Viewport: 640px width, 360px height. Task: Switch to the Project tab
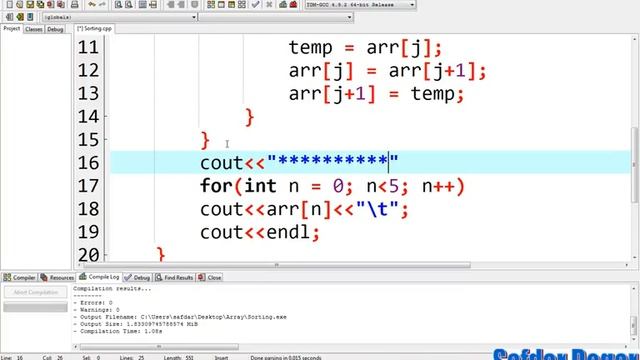[11, 29]
